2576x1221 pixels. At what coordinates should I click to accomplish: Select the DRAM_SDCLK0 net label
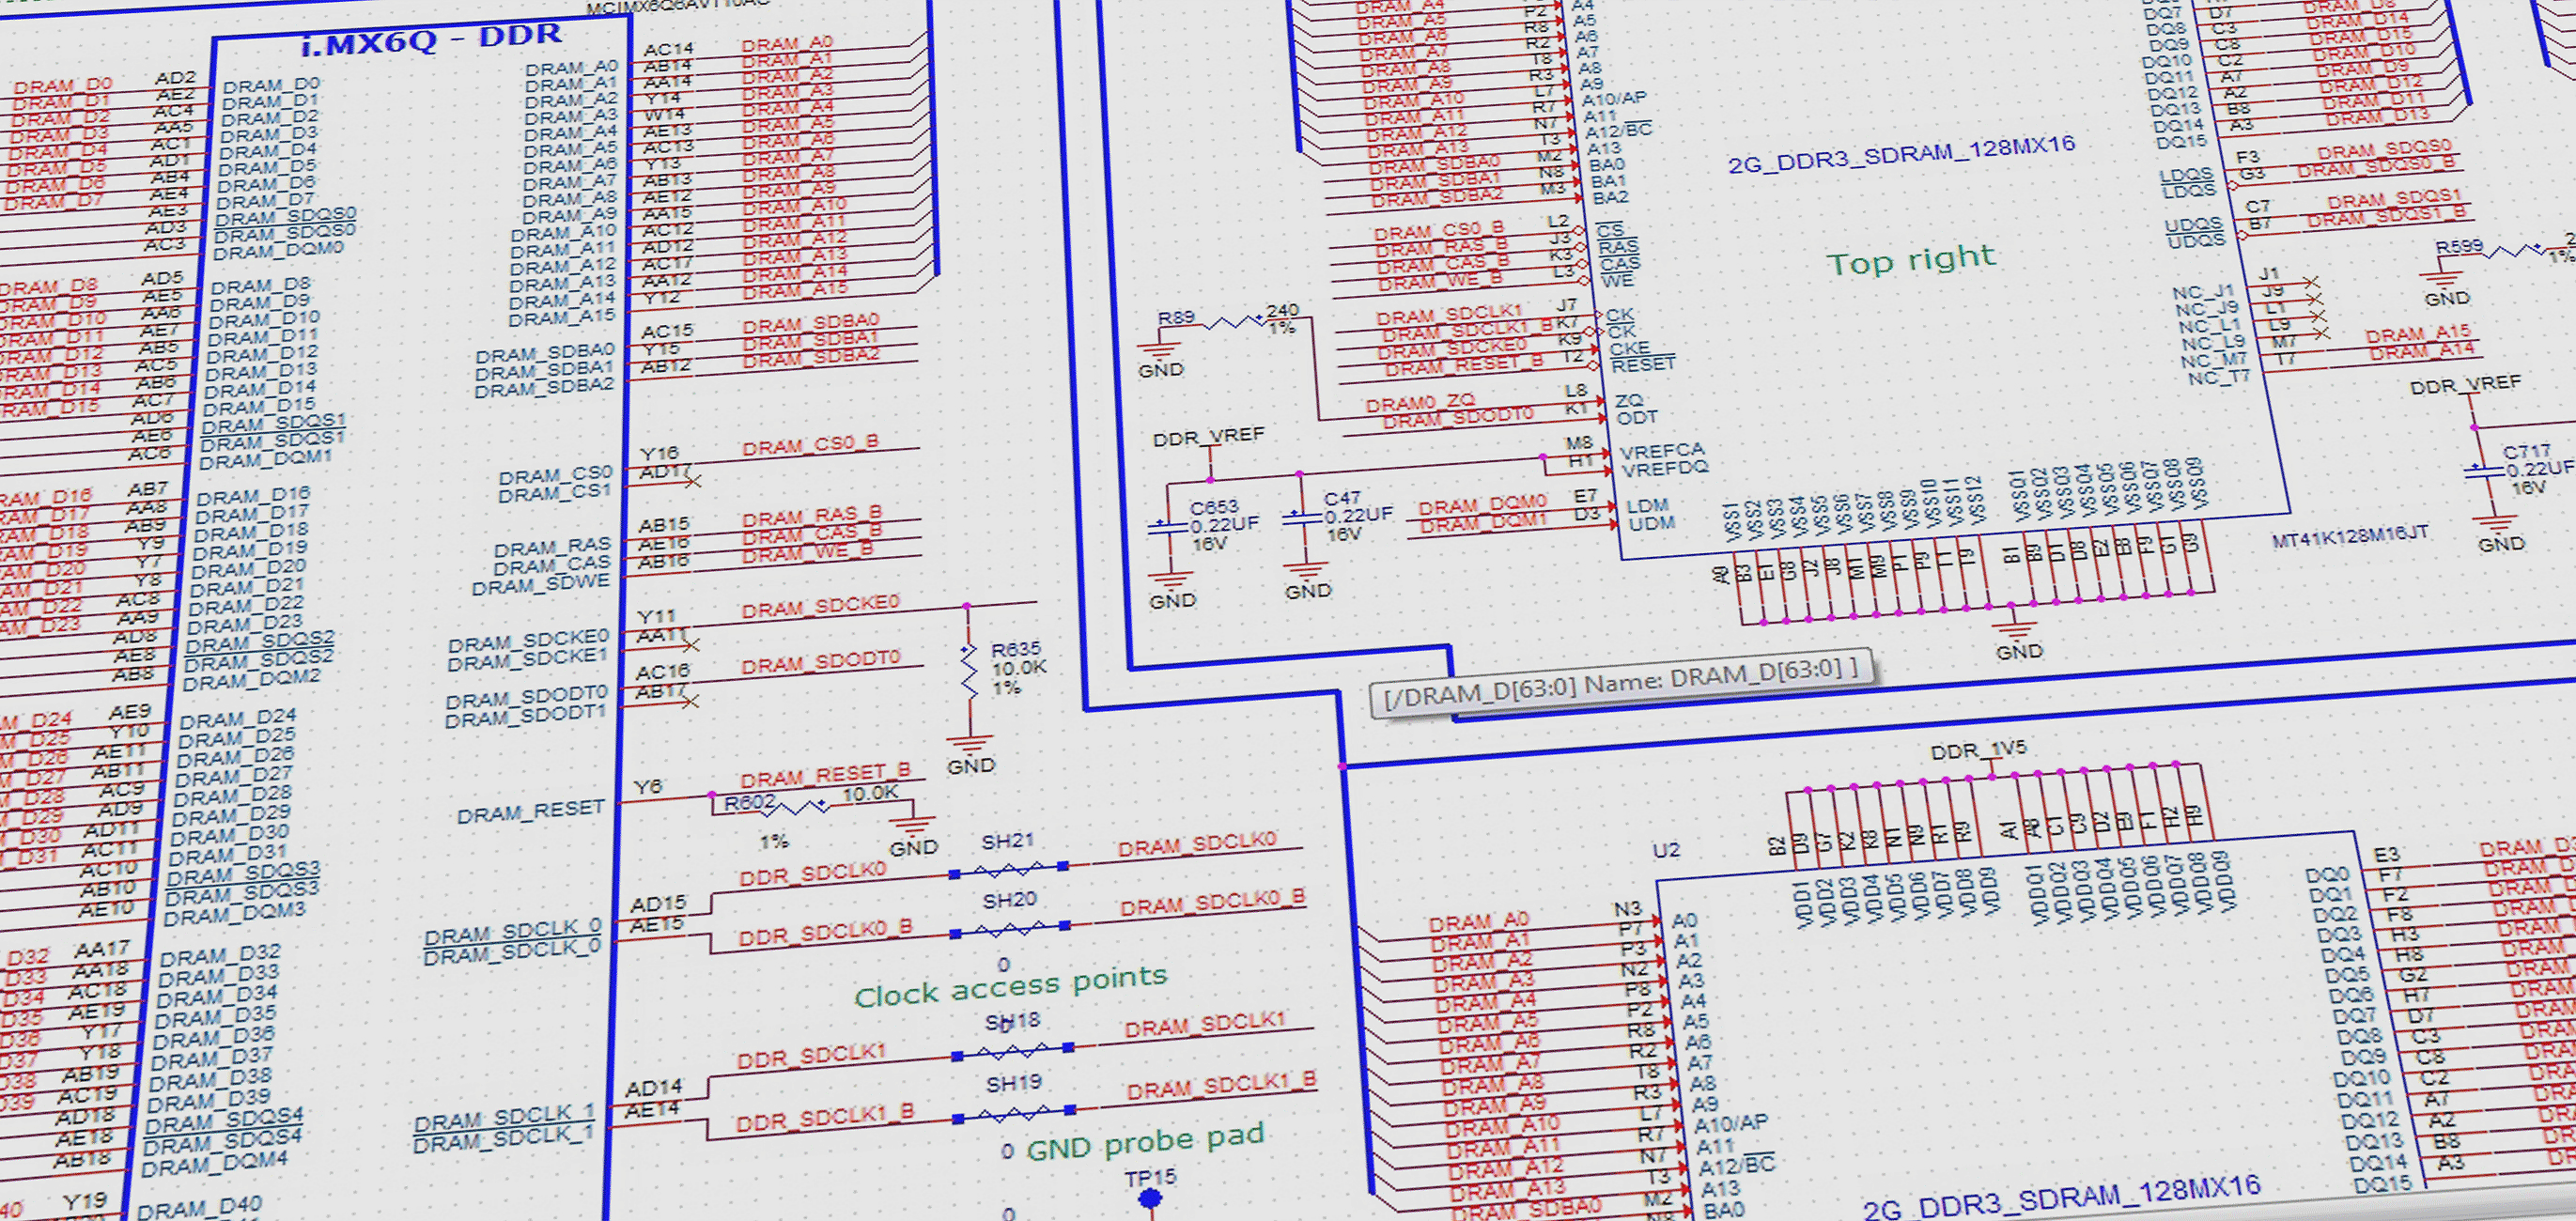pos(1197,844)
